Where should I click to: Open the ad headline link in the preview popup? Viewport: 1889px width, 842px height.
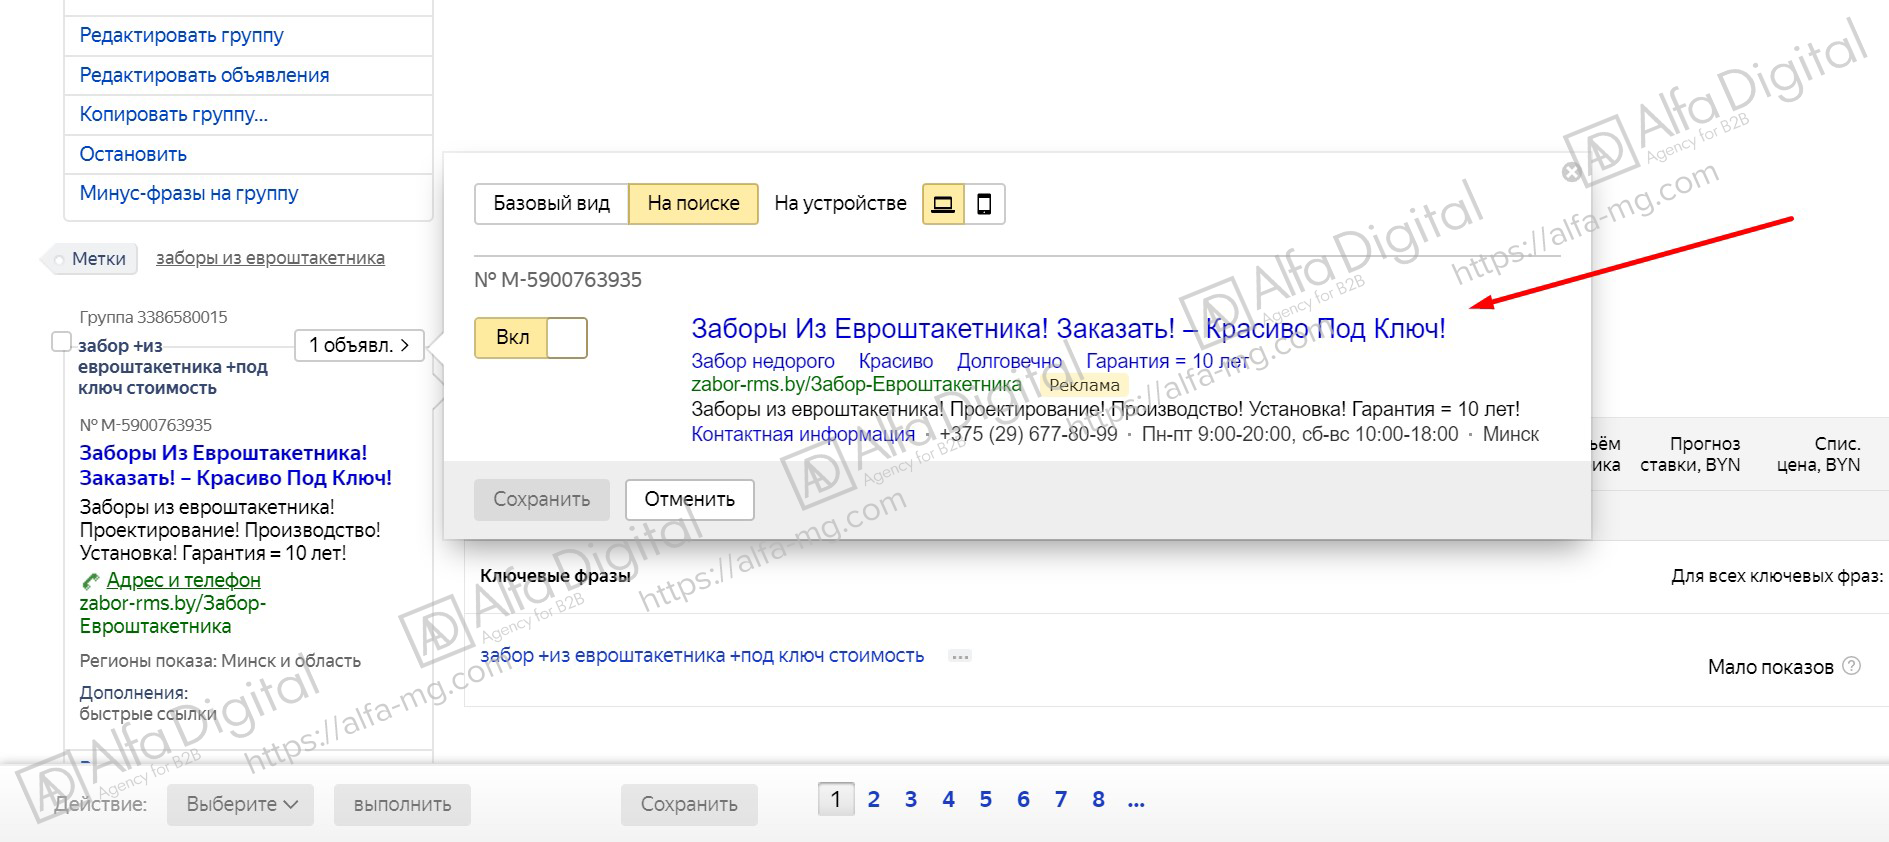click(x=1068, y=328)
